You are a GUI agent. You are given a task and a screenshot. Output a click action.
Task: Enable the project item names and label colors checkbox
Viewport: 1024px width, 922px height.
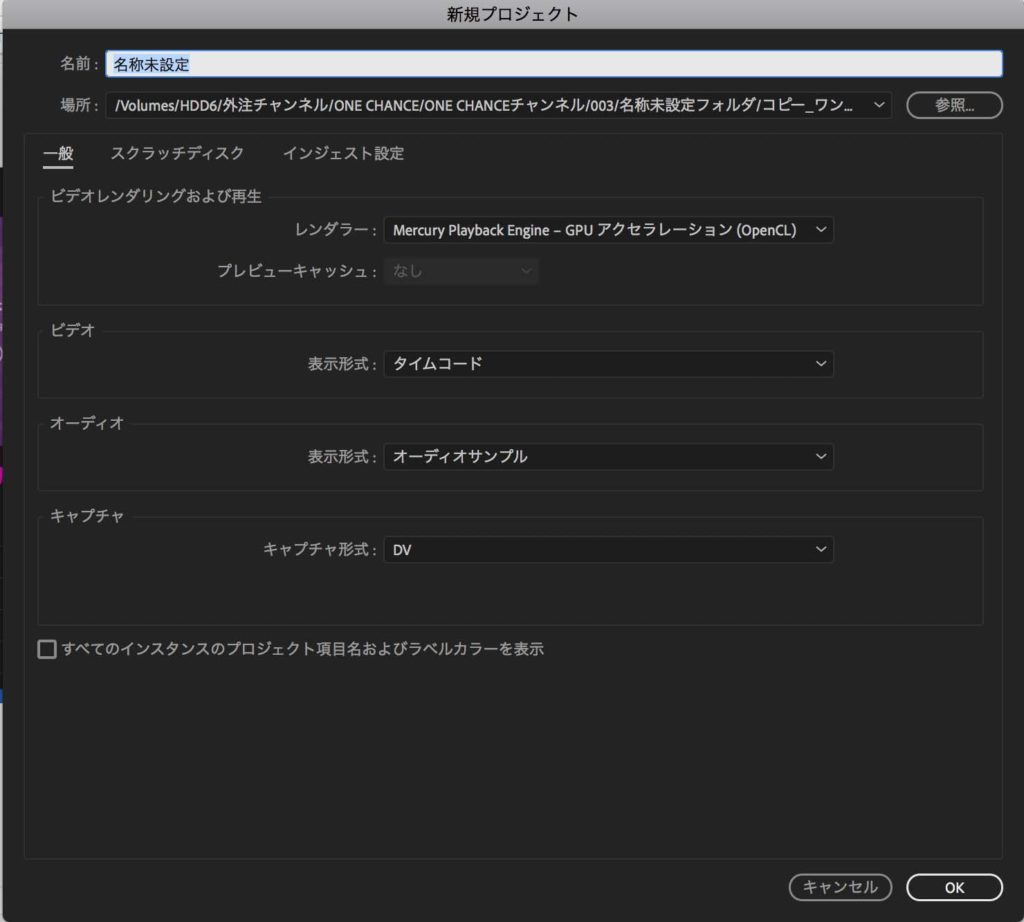[x=46, y=649]
